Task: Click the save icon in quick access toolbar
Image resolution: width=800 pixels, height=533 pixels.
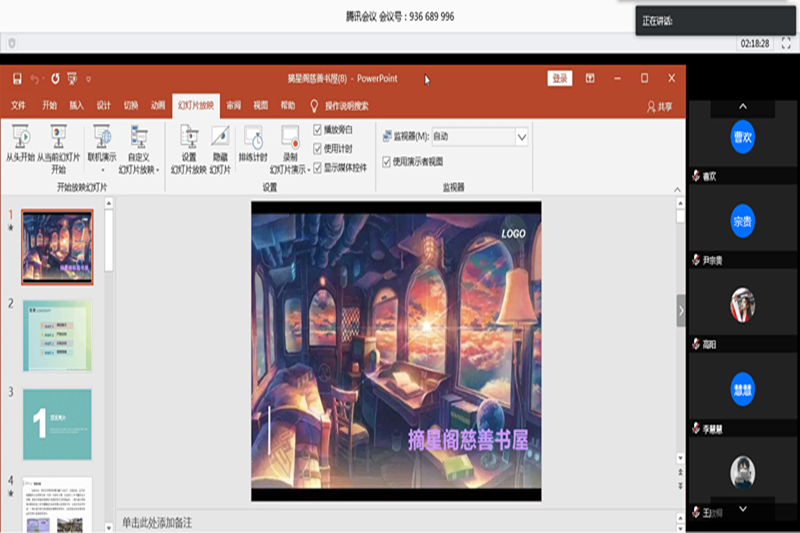Action: coord(17,78)
